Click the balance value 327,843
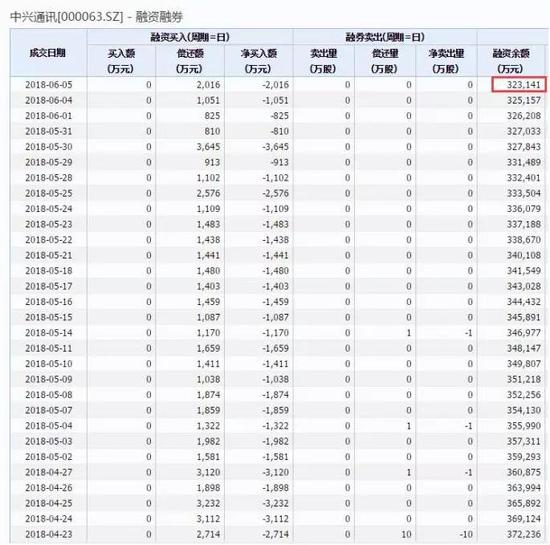This screenshot has width=550, height=545. [523, 147]
